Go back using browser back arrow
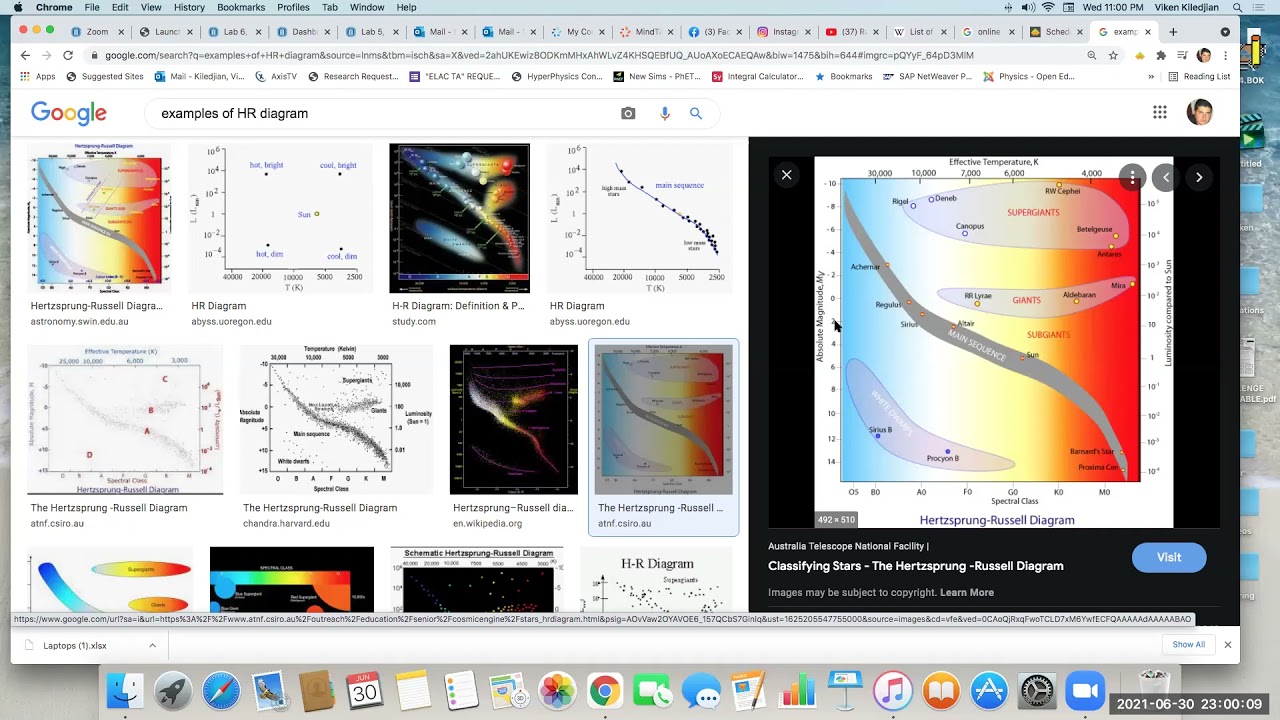 (x=25, y=55)
